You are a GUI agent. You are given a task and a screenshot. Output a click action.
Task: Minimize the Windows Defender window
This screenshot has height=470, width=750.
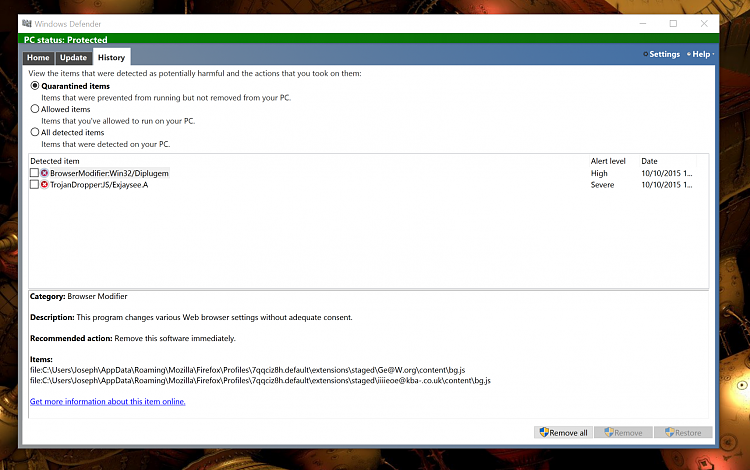tap(643, 23)
